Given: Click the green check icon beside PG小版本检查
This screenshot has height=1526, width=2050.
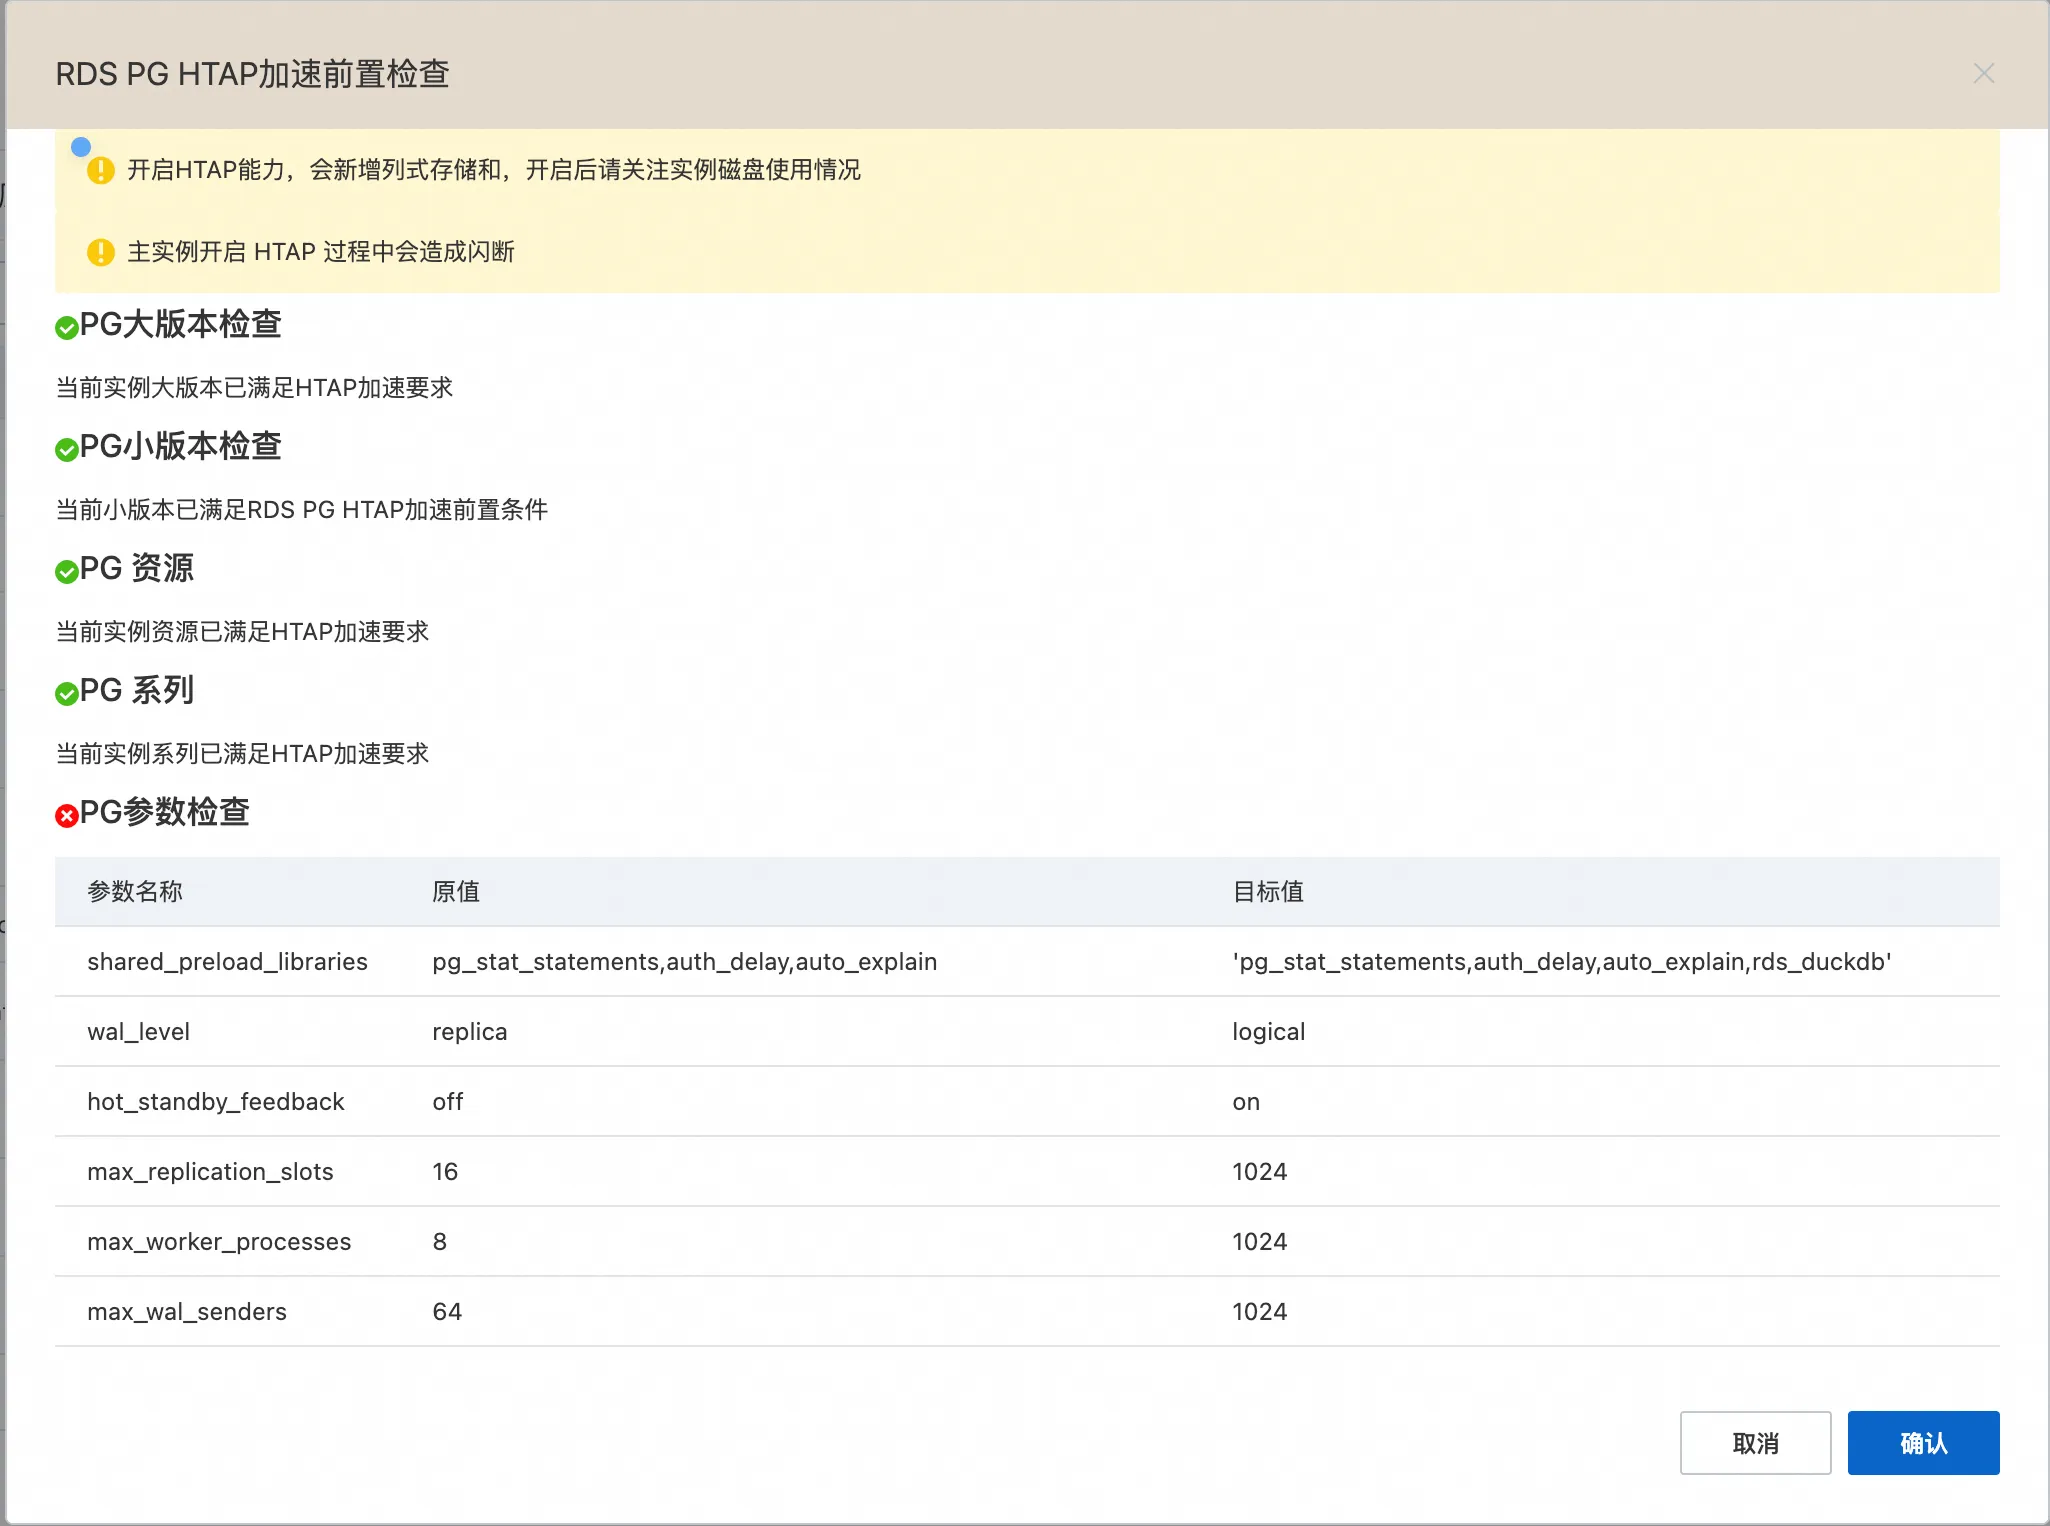Looking at the screenshot, I should 67,450.
